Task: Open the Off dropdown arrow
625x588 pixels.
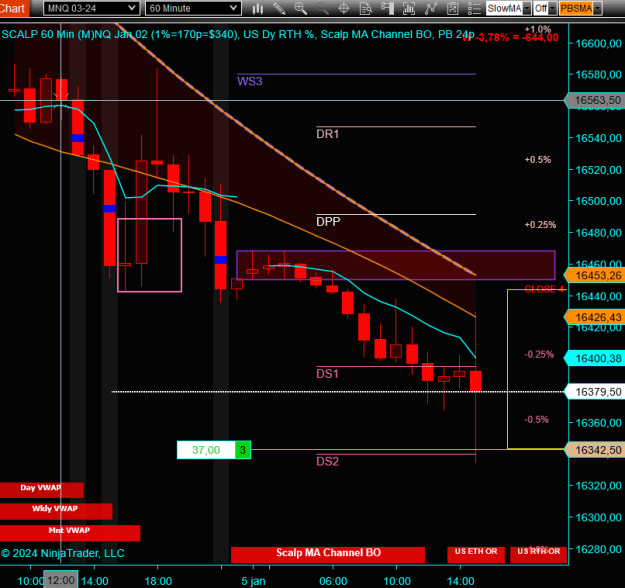Action: tap(552, 8)
